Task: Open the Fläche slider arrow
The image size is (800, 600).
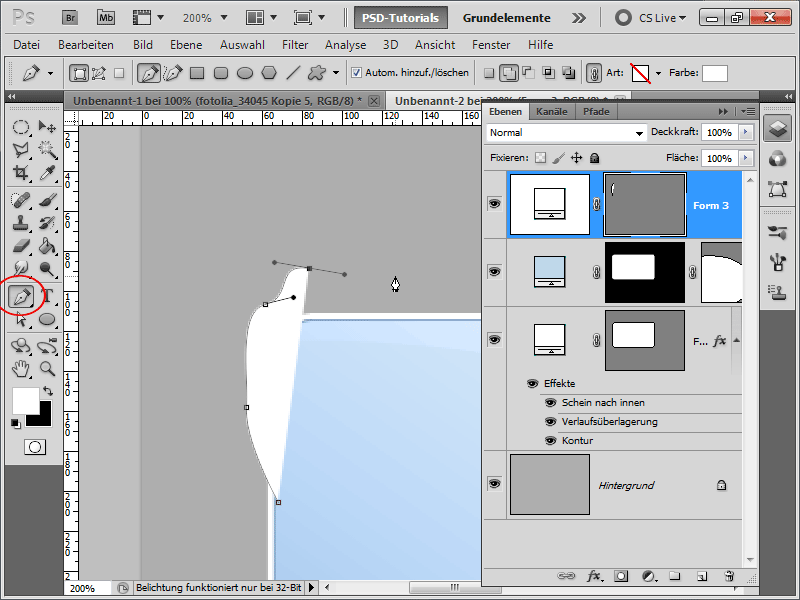Action: 746,158
